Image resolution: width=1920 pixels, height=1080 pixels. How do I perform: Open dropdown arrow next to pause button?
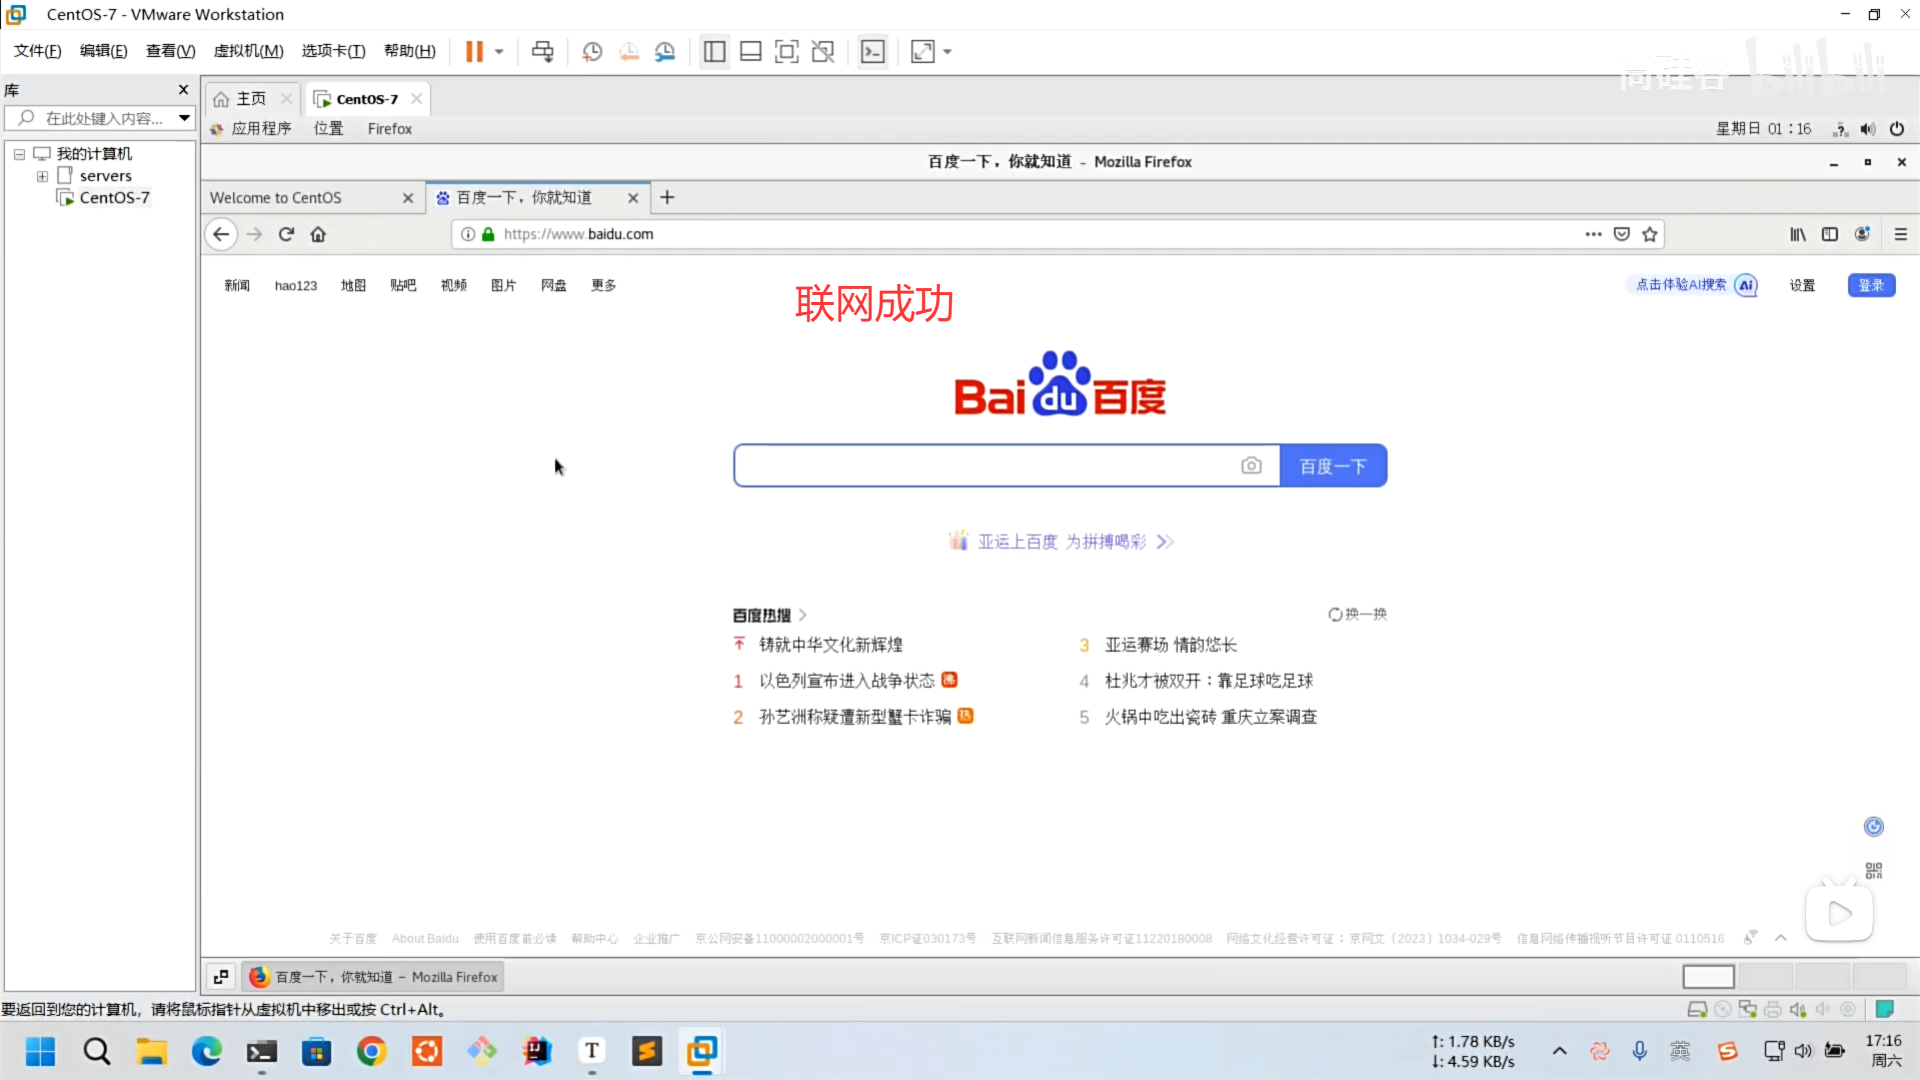[499, 51]
